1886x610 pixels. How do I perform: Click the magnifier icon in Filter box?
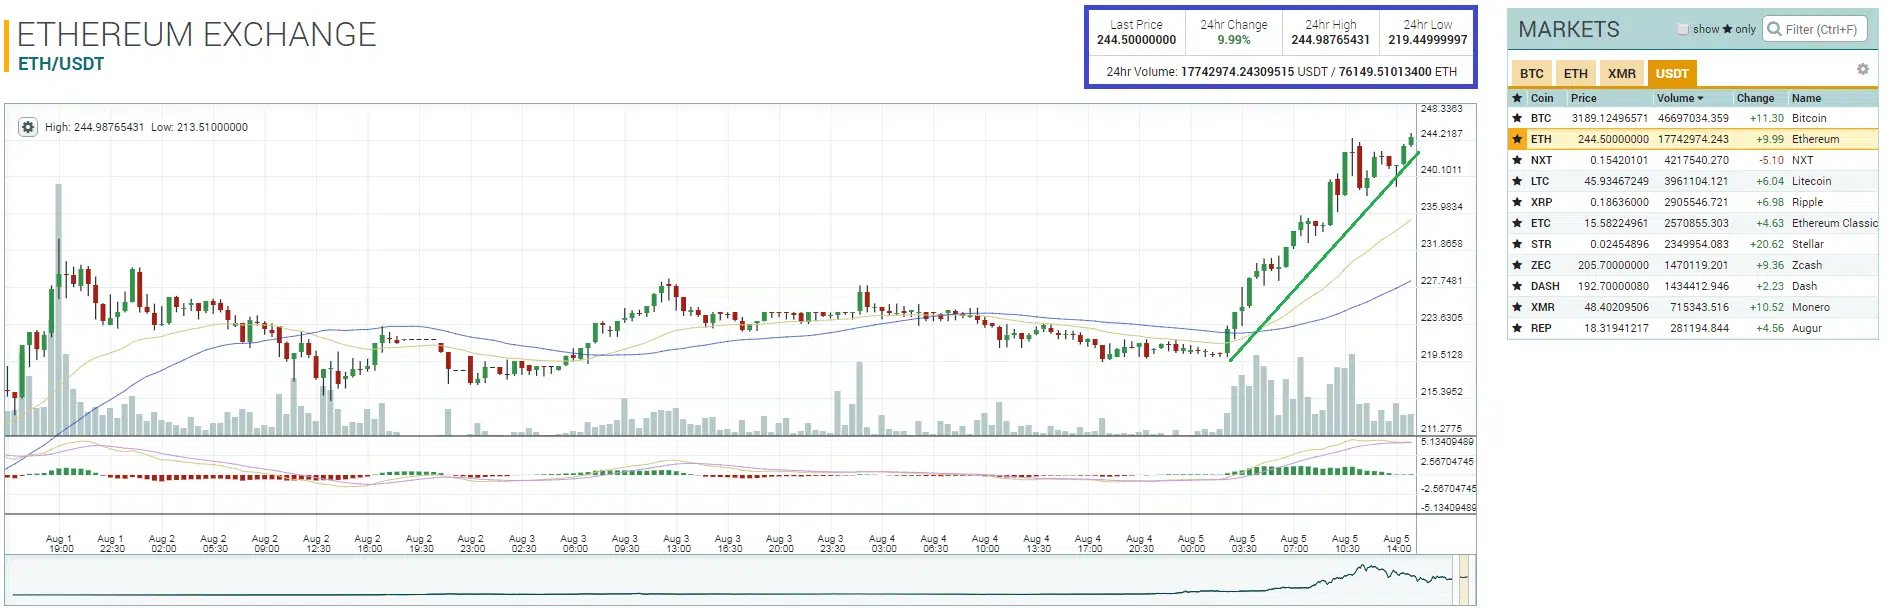pos(1775,29)
